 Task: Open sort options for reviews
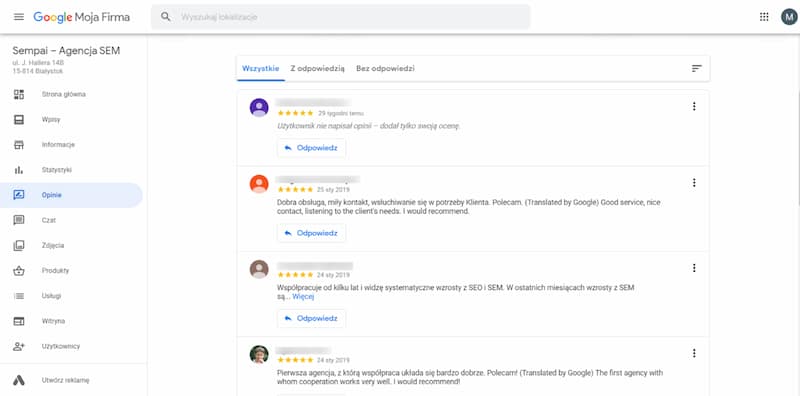(696, 68)
